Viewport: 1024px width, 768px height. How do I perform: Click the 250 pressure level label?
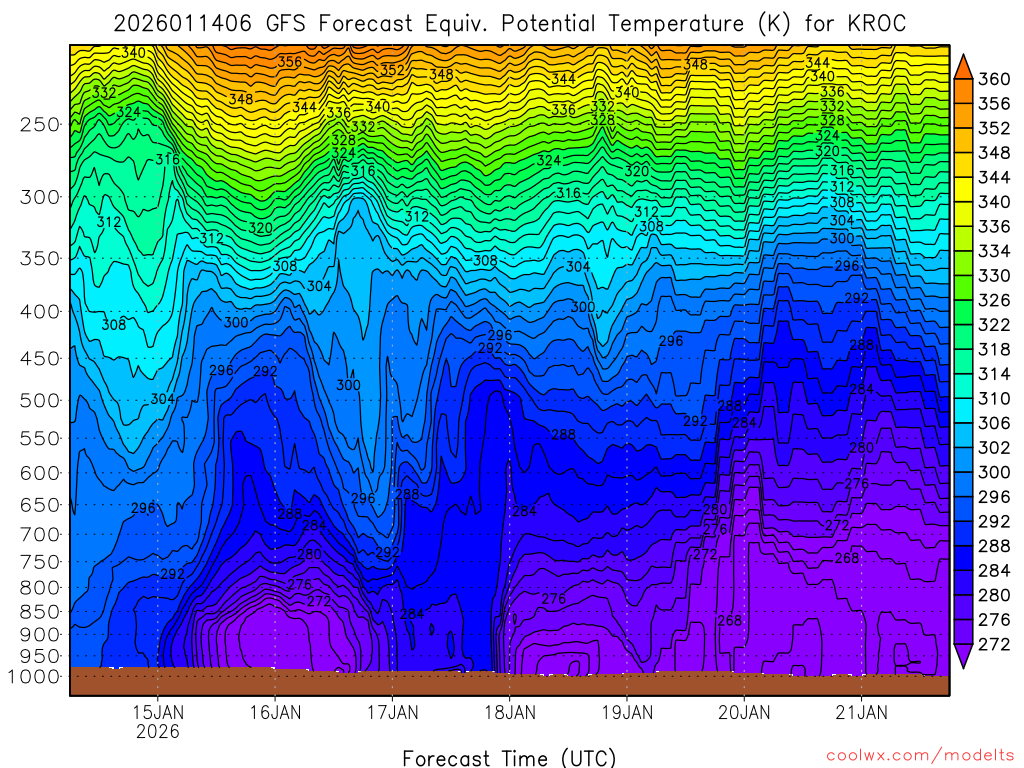point(40,124)
